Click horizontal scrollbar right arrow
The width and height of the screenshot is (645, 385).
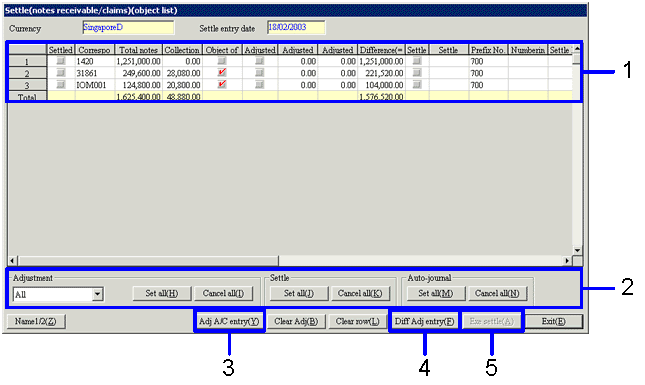click(x=567, y=261)
